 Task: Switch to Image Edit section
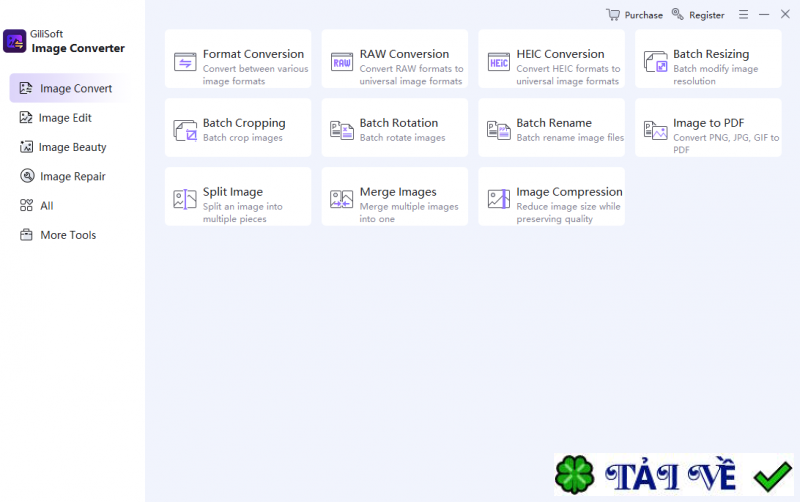tap(65, 118)
